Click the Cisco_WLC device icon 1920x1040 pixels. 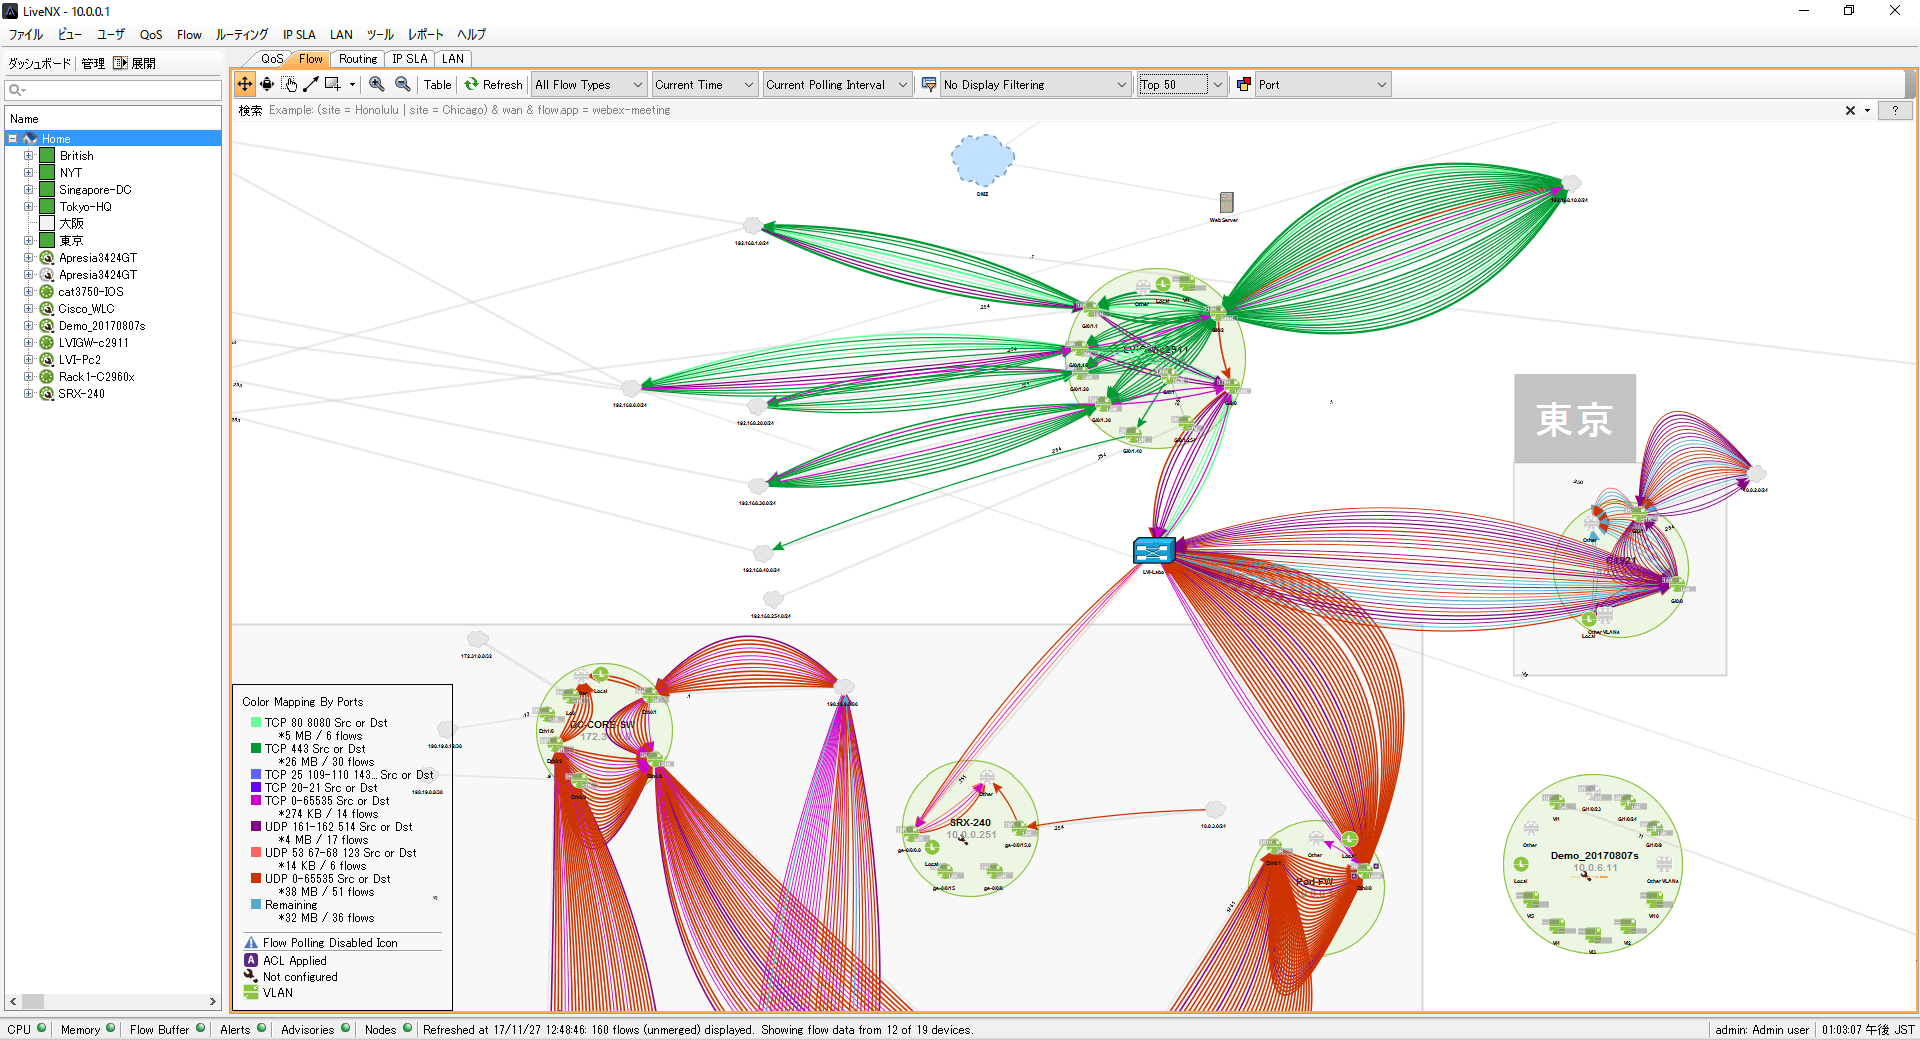point(46,309)
